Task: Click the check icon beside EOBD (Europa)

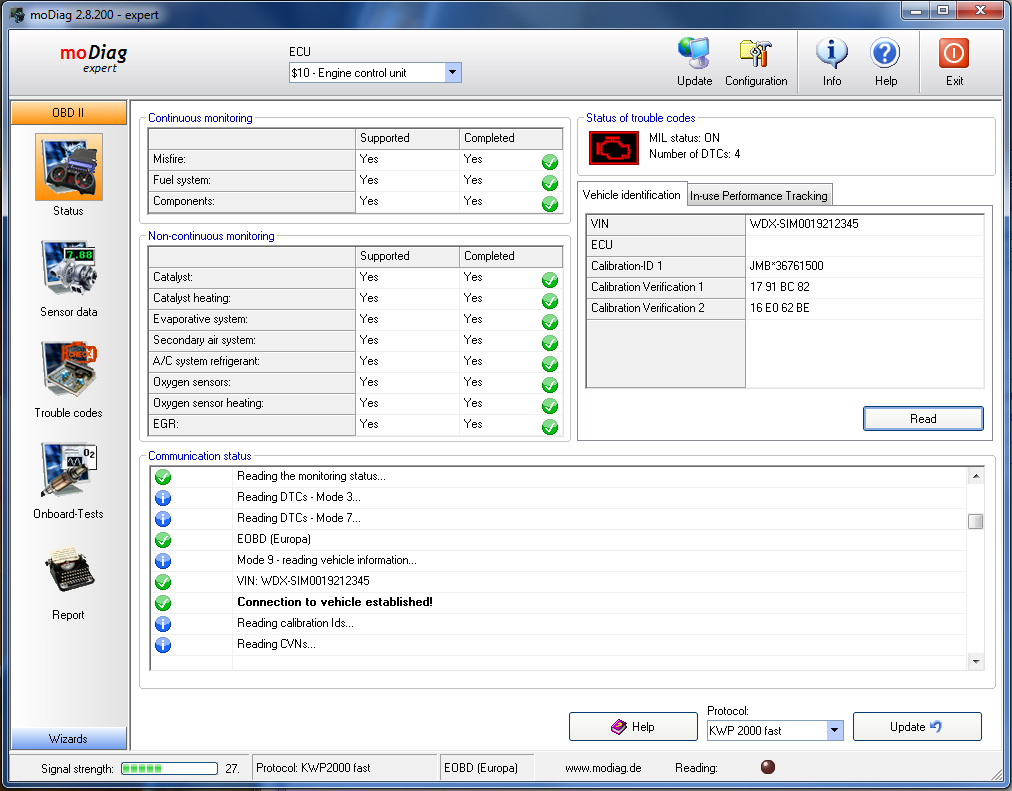Action: [163, 540]
